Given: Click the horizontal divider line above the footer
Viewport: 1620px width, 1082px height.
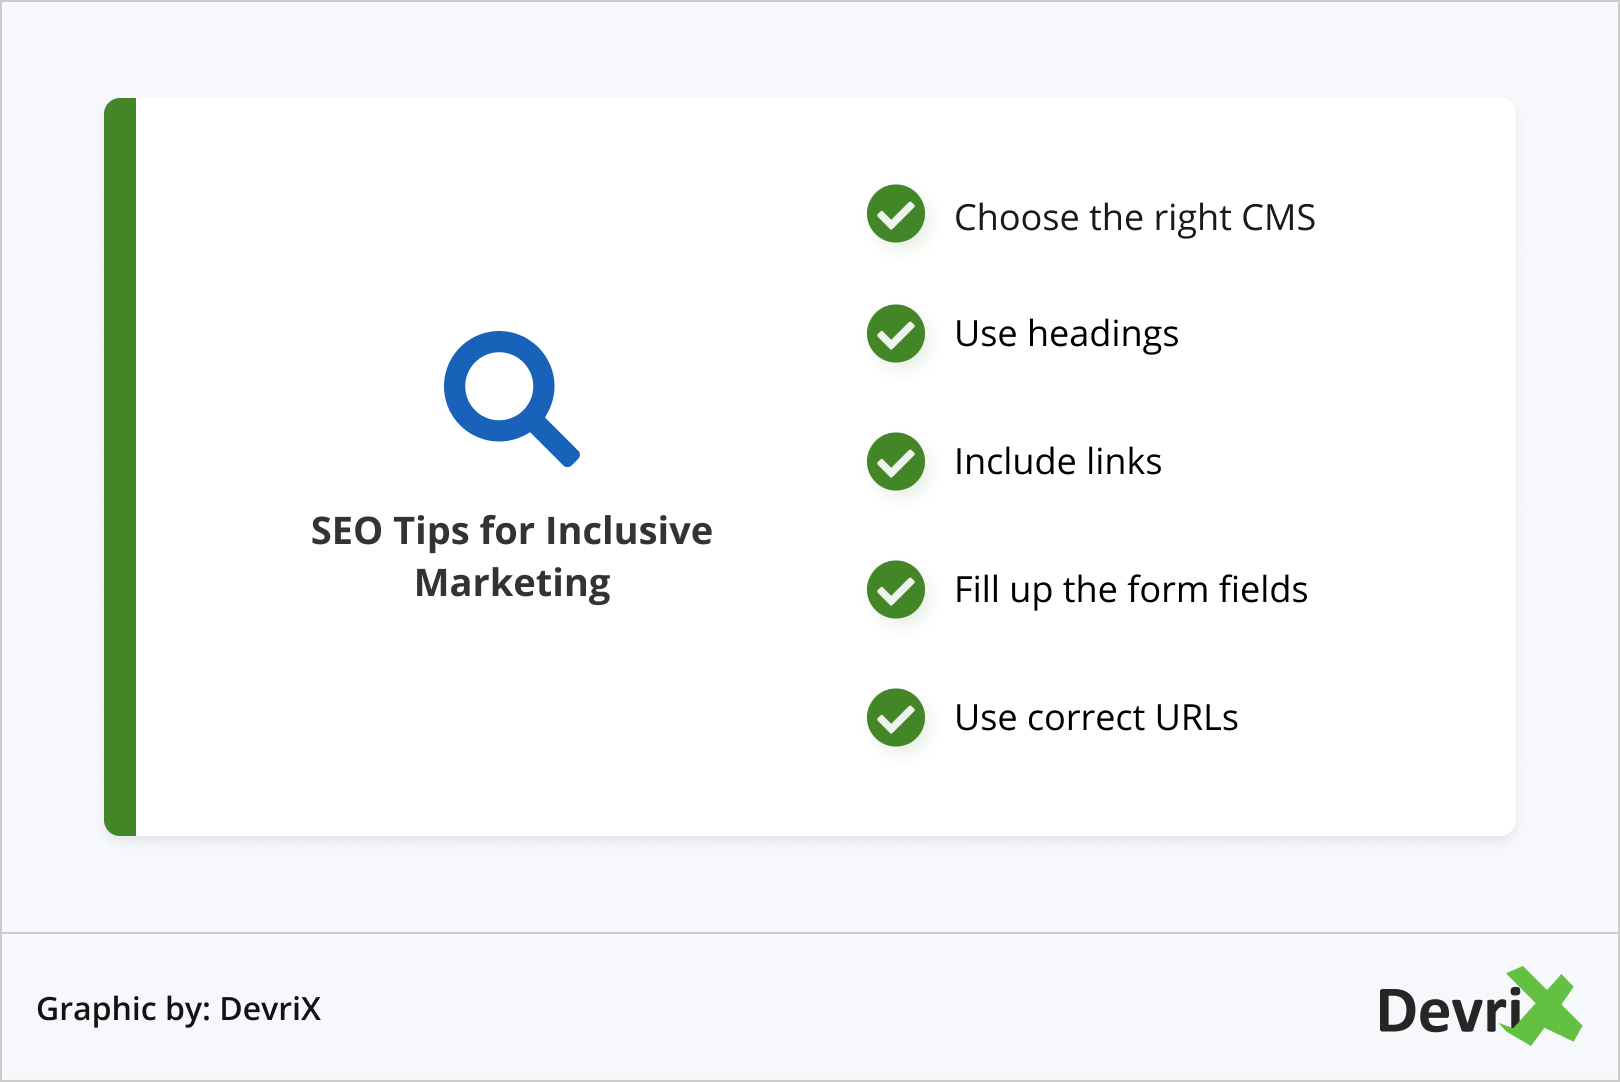Looking at the screenshot, I should pyautogui.click(x=810, y=933).
